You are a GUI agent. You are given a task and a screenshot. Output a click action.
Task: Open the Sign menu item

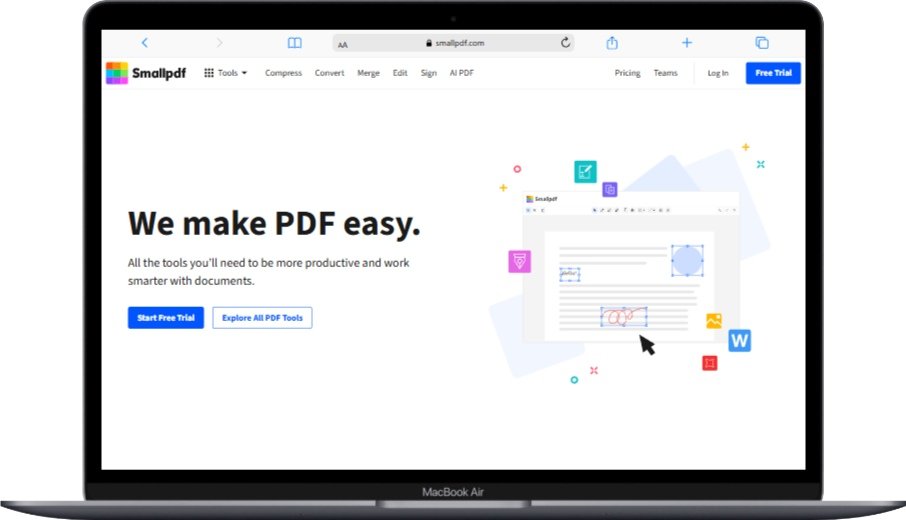coord(429,73)
